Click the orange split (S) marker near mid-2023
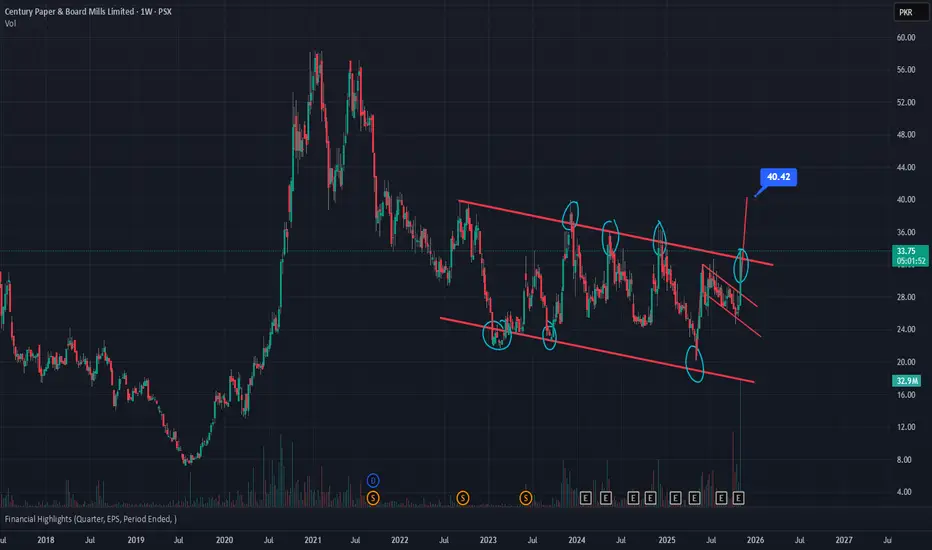Screen dimensions: 932x550 (525, 498)
